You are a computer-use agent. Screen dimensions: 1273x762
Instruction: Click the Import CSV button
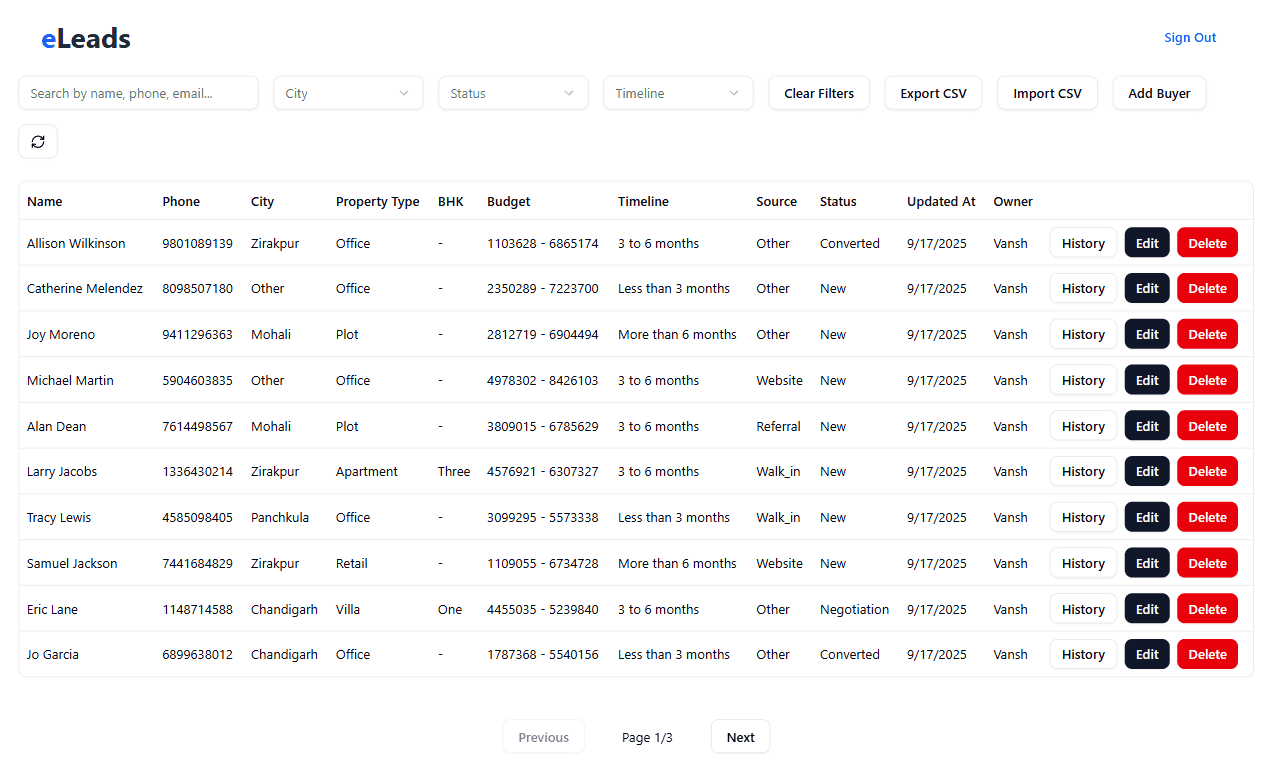[1047, 93]
